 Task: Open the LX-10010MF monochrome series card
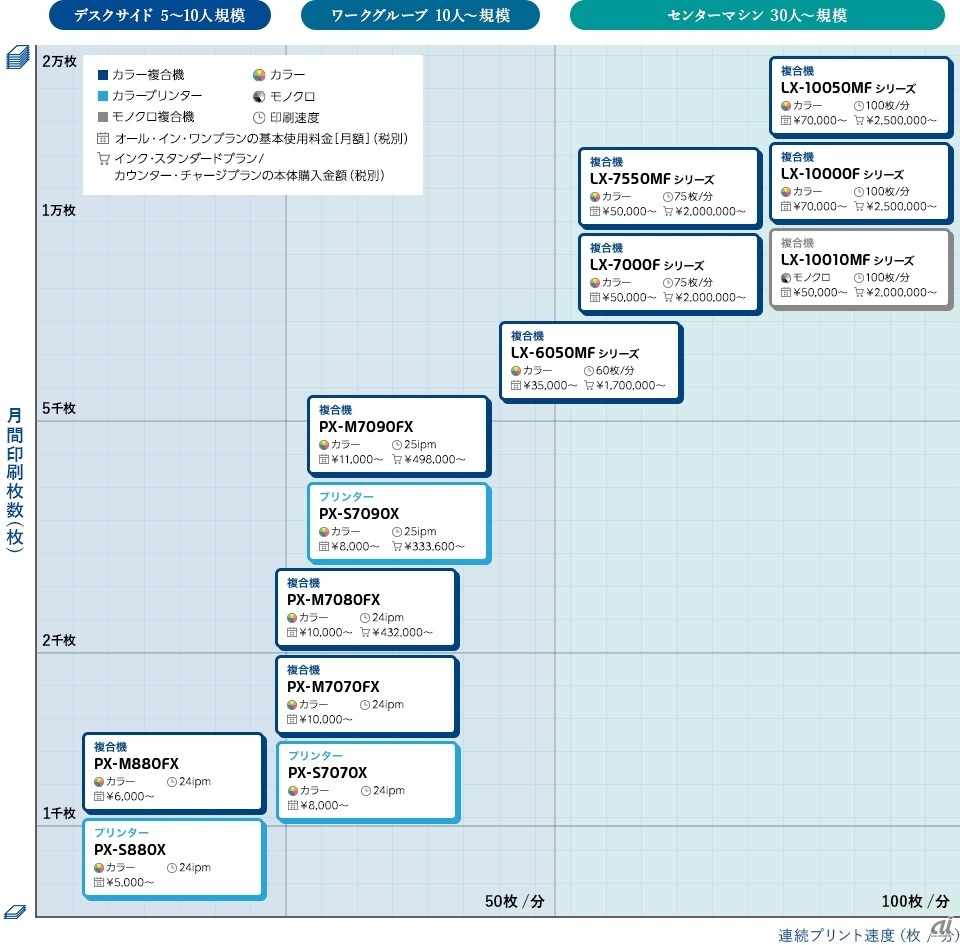tap(861, 269)
